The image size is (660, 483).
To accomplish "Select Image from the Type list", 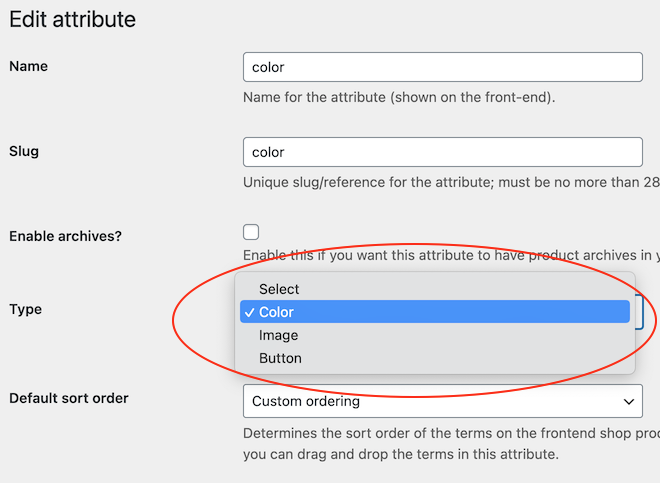I will click(279, 335).
